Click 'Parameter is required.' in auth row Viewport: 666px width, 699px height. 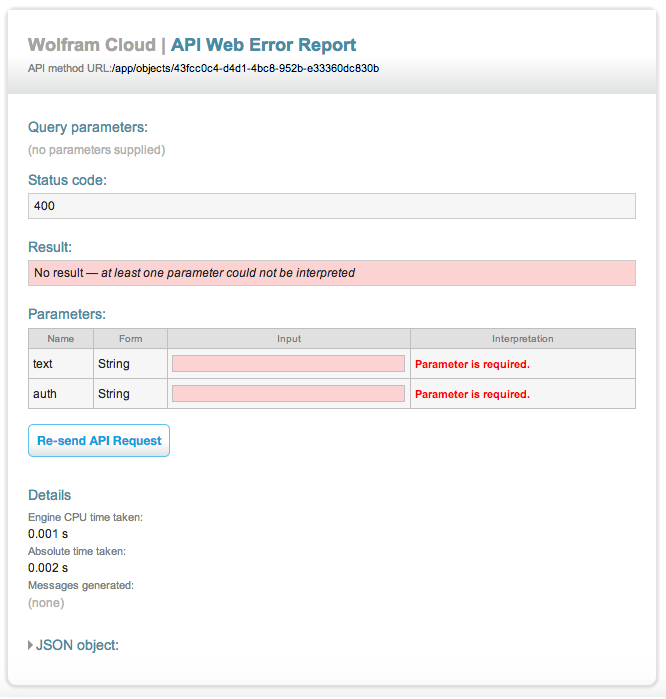472,394
